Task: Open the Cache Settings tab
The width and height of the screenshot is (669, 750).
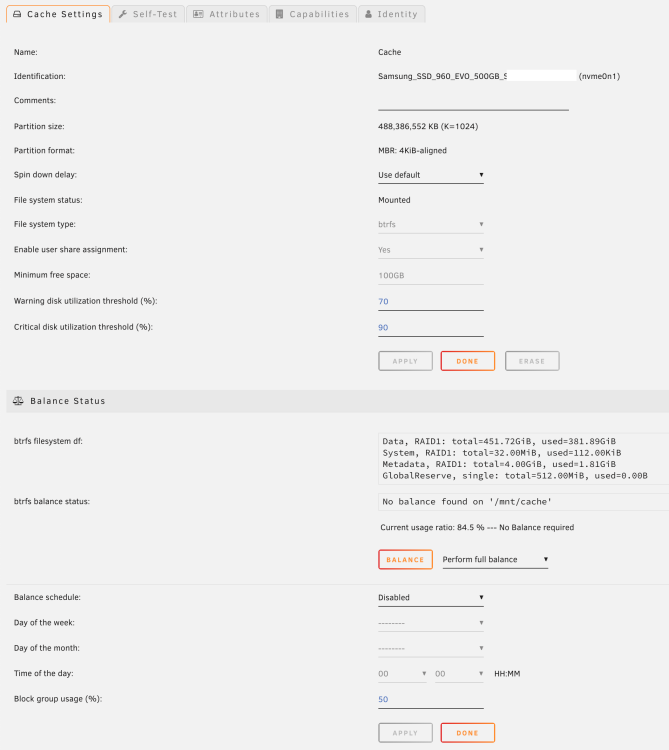Action: click(x=58, y=14)
